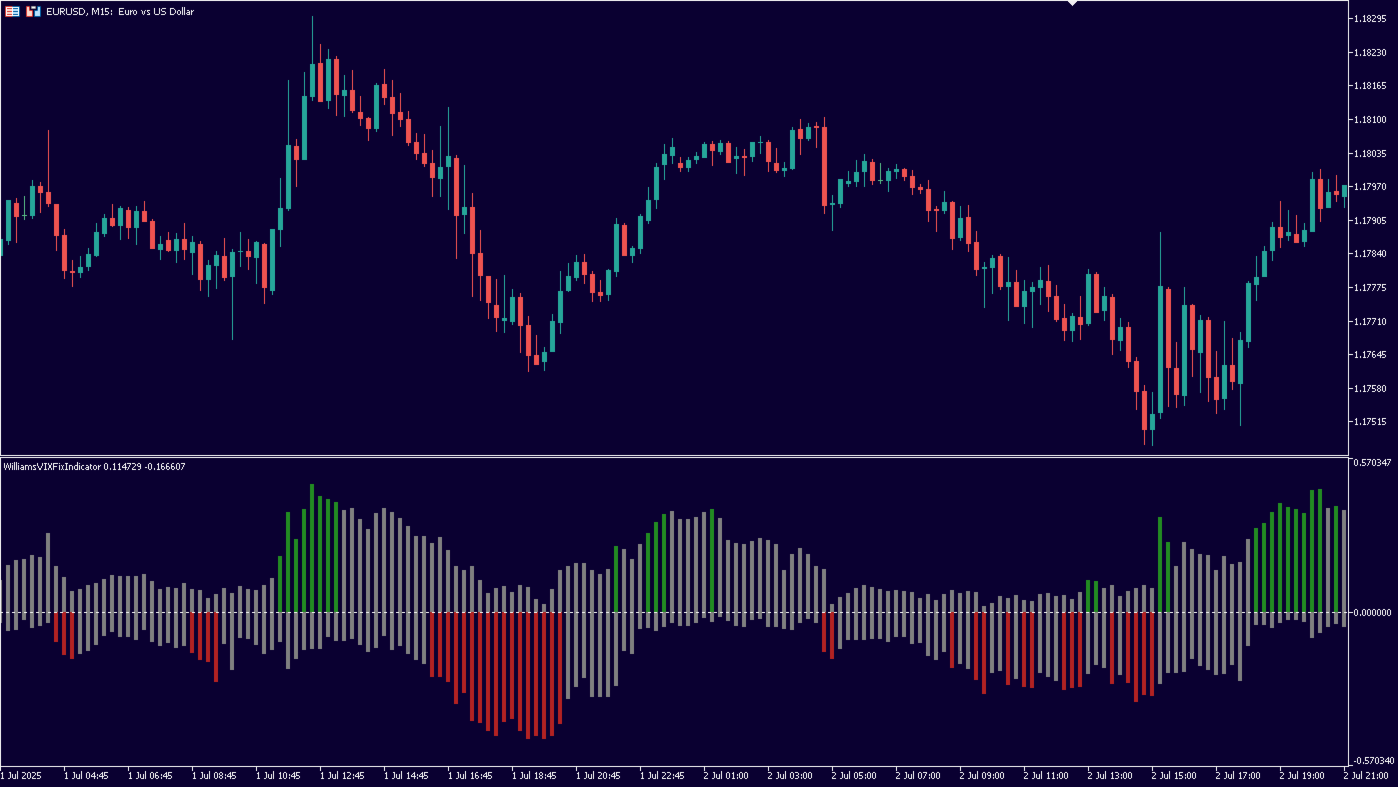Click the '2 Jul 11:00' time label
The height and width of the screenshot is (787, 1398).
pyautogui.click(x=1046, y=776)
